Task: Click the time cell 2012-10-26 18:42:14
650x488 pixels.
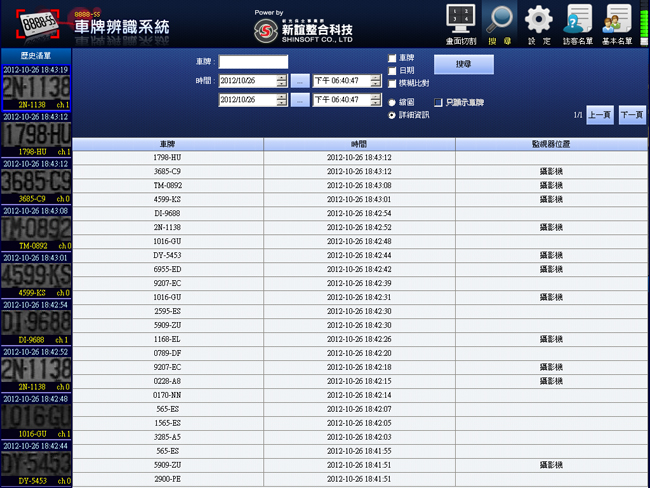Action: pyautogui.click(x=359, y=395)
